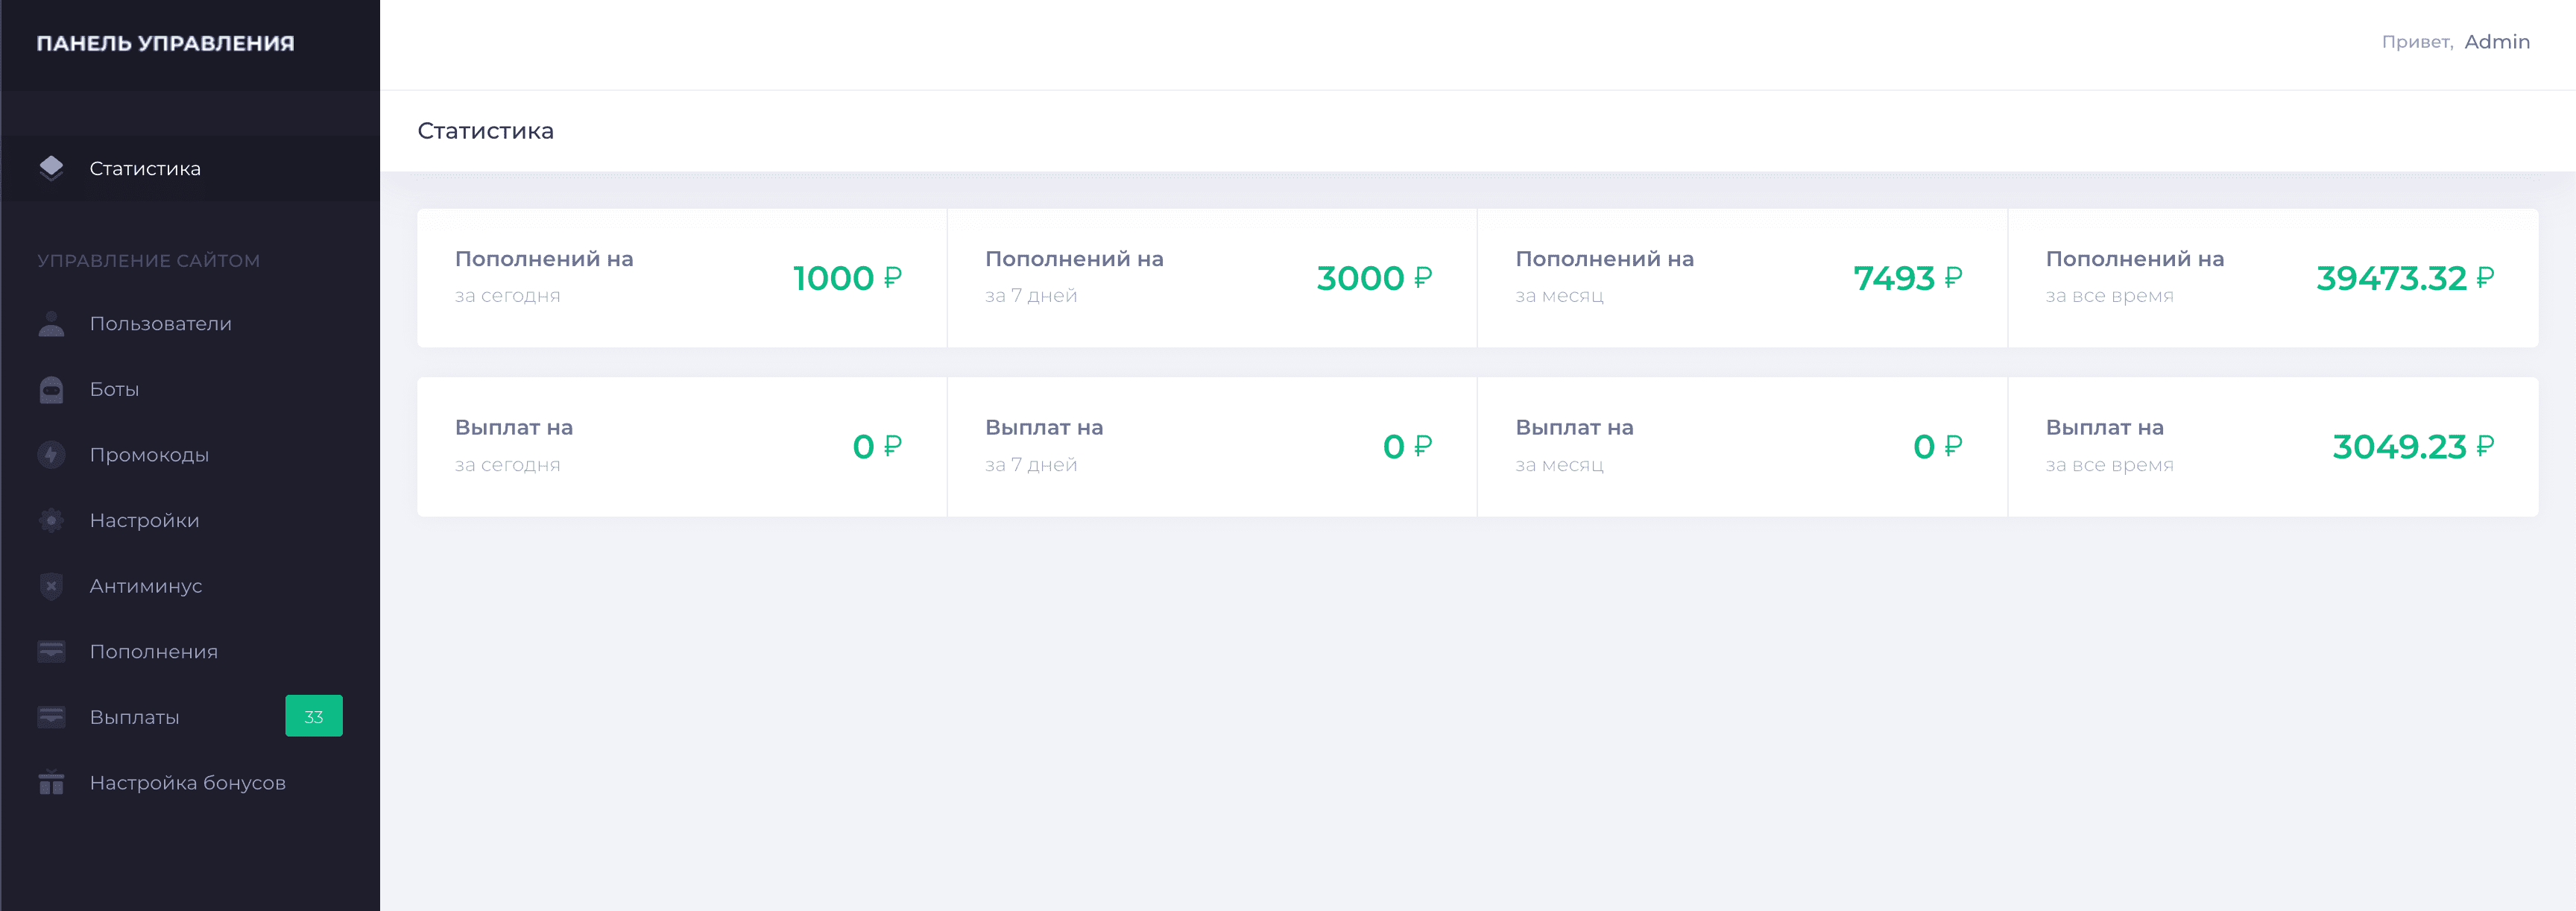Click the Payouts card icon
This screenshot has height=911, width=2576.
[x=51, y=717]
